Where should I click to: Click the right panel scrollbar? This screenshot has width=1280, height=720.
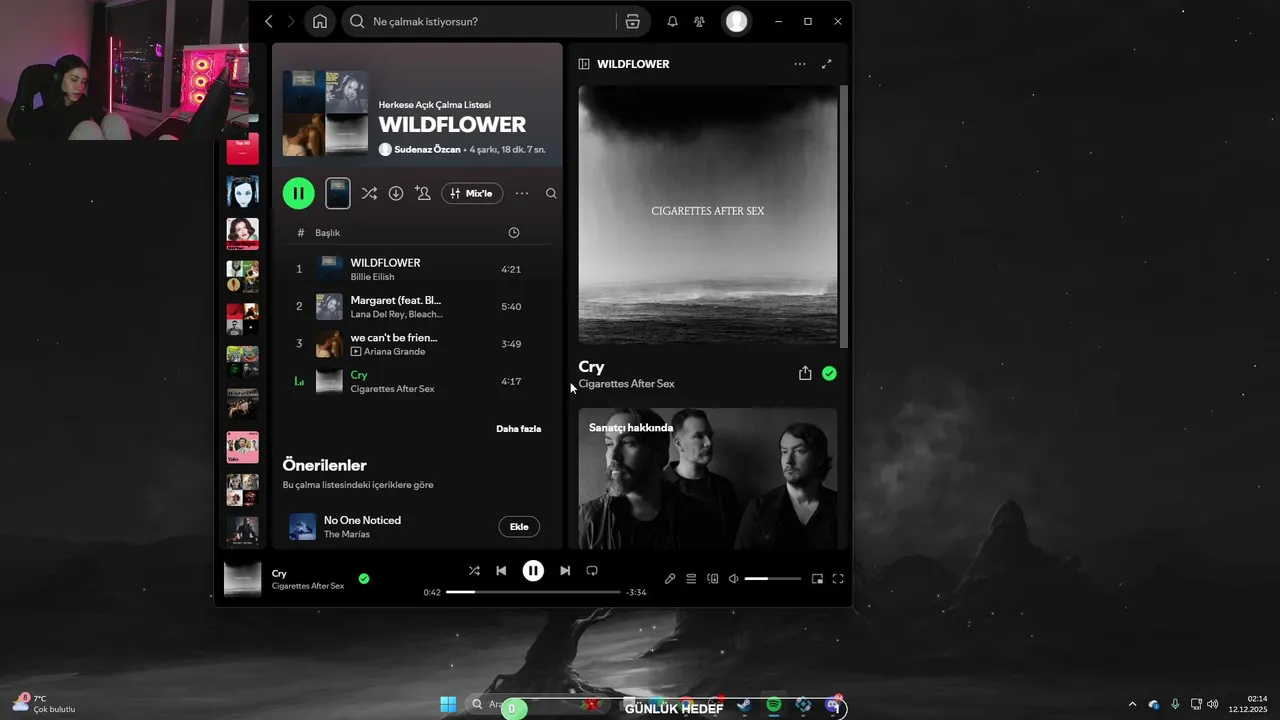coord(844,215)
